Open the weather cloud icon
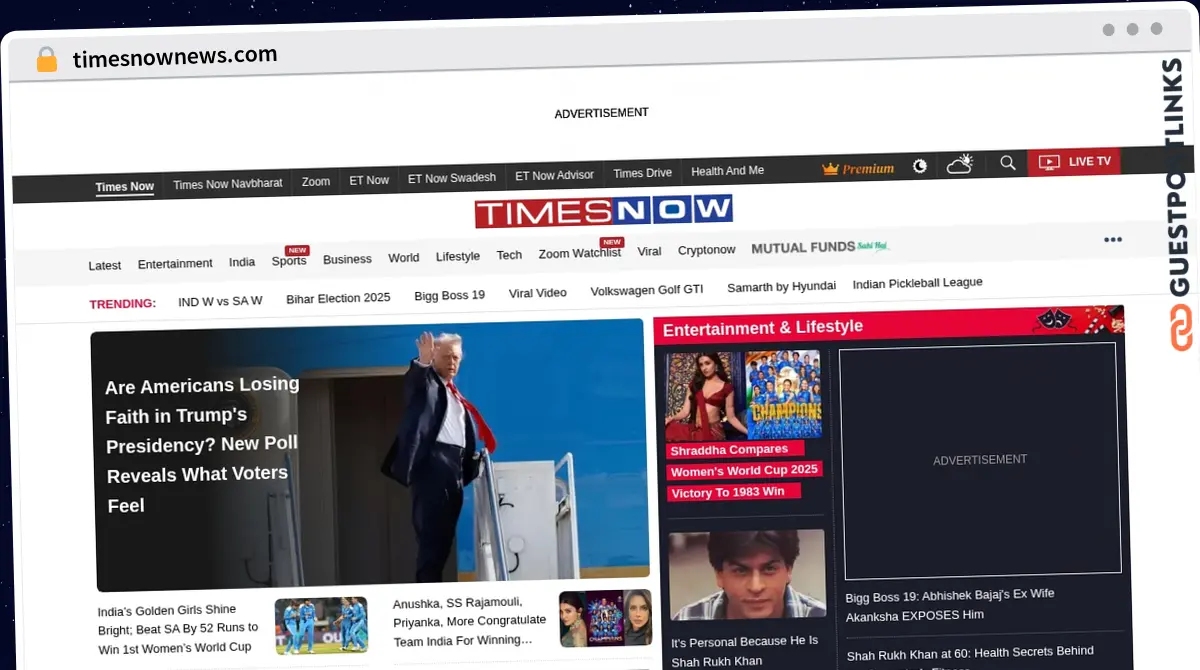This screenshot has width=1200, height=670. pos(960,164)
